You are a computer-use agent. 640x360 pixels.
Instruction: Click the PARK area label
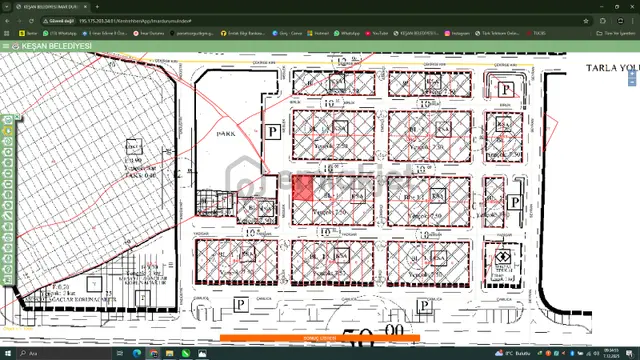(x=226, y=134)
